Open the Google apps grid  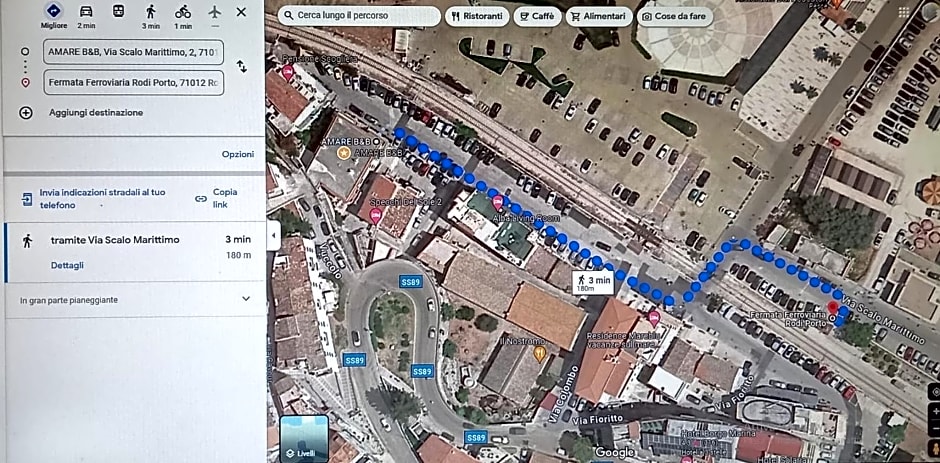[x=931, y=12]
